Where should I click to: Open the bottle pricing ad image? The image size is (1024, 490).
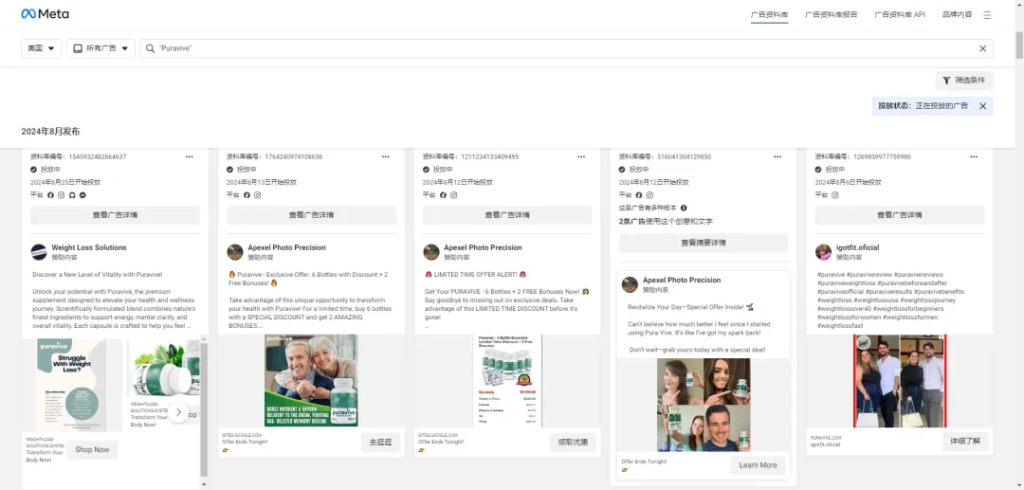point(507,381)
